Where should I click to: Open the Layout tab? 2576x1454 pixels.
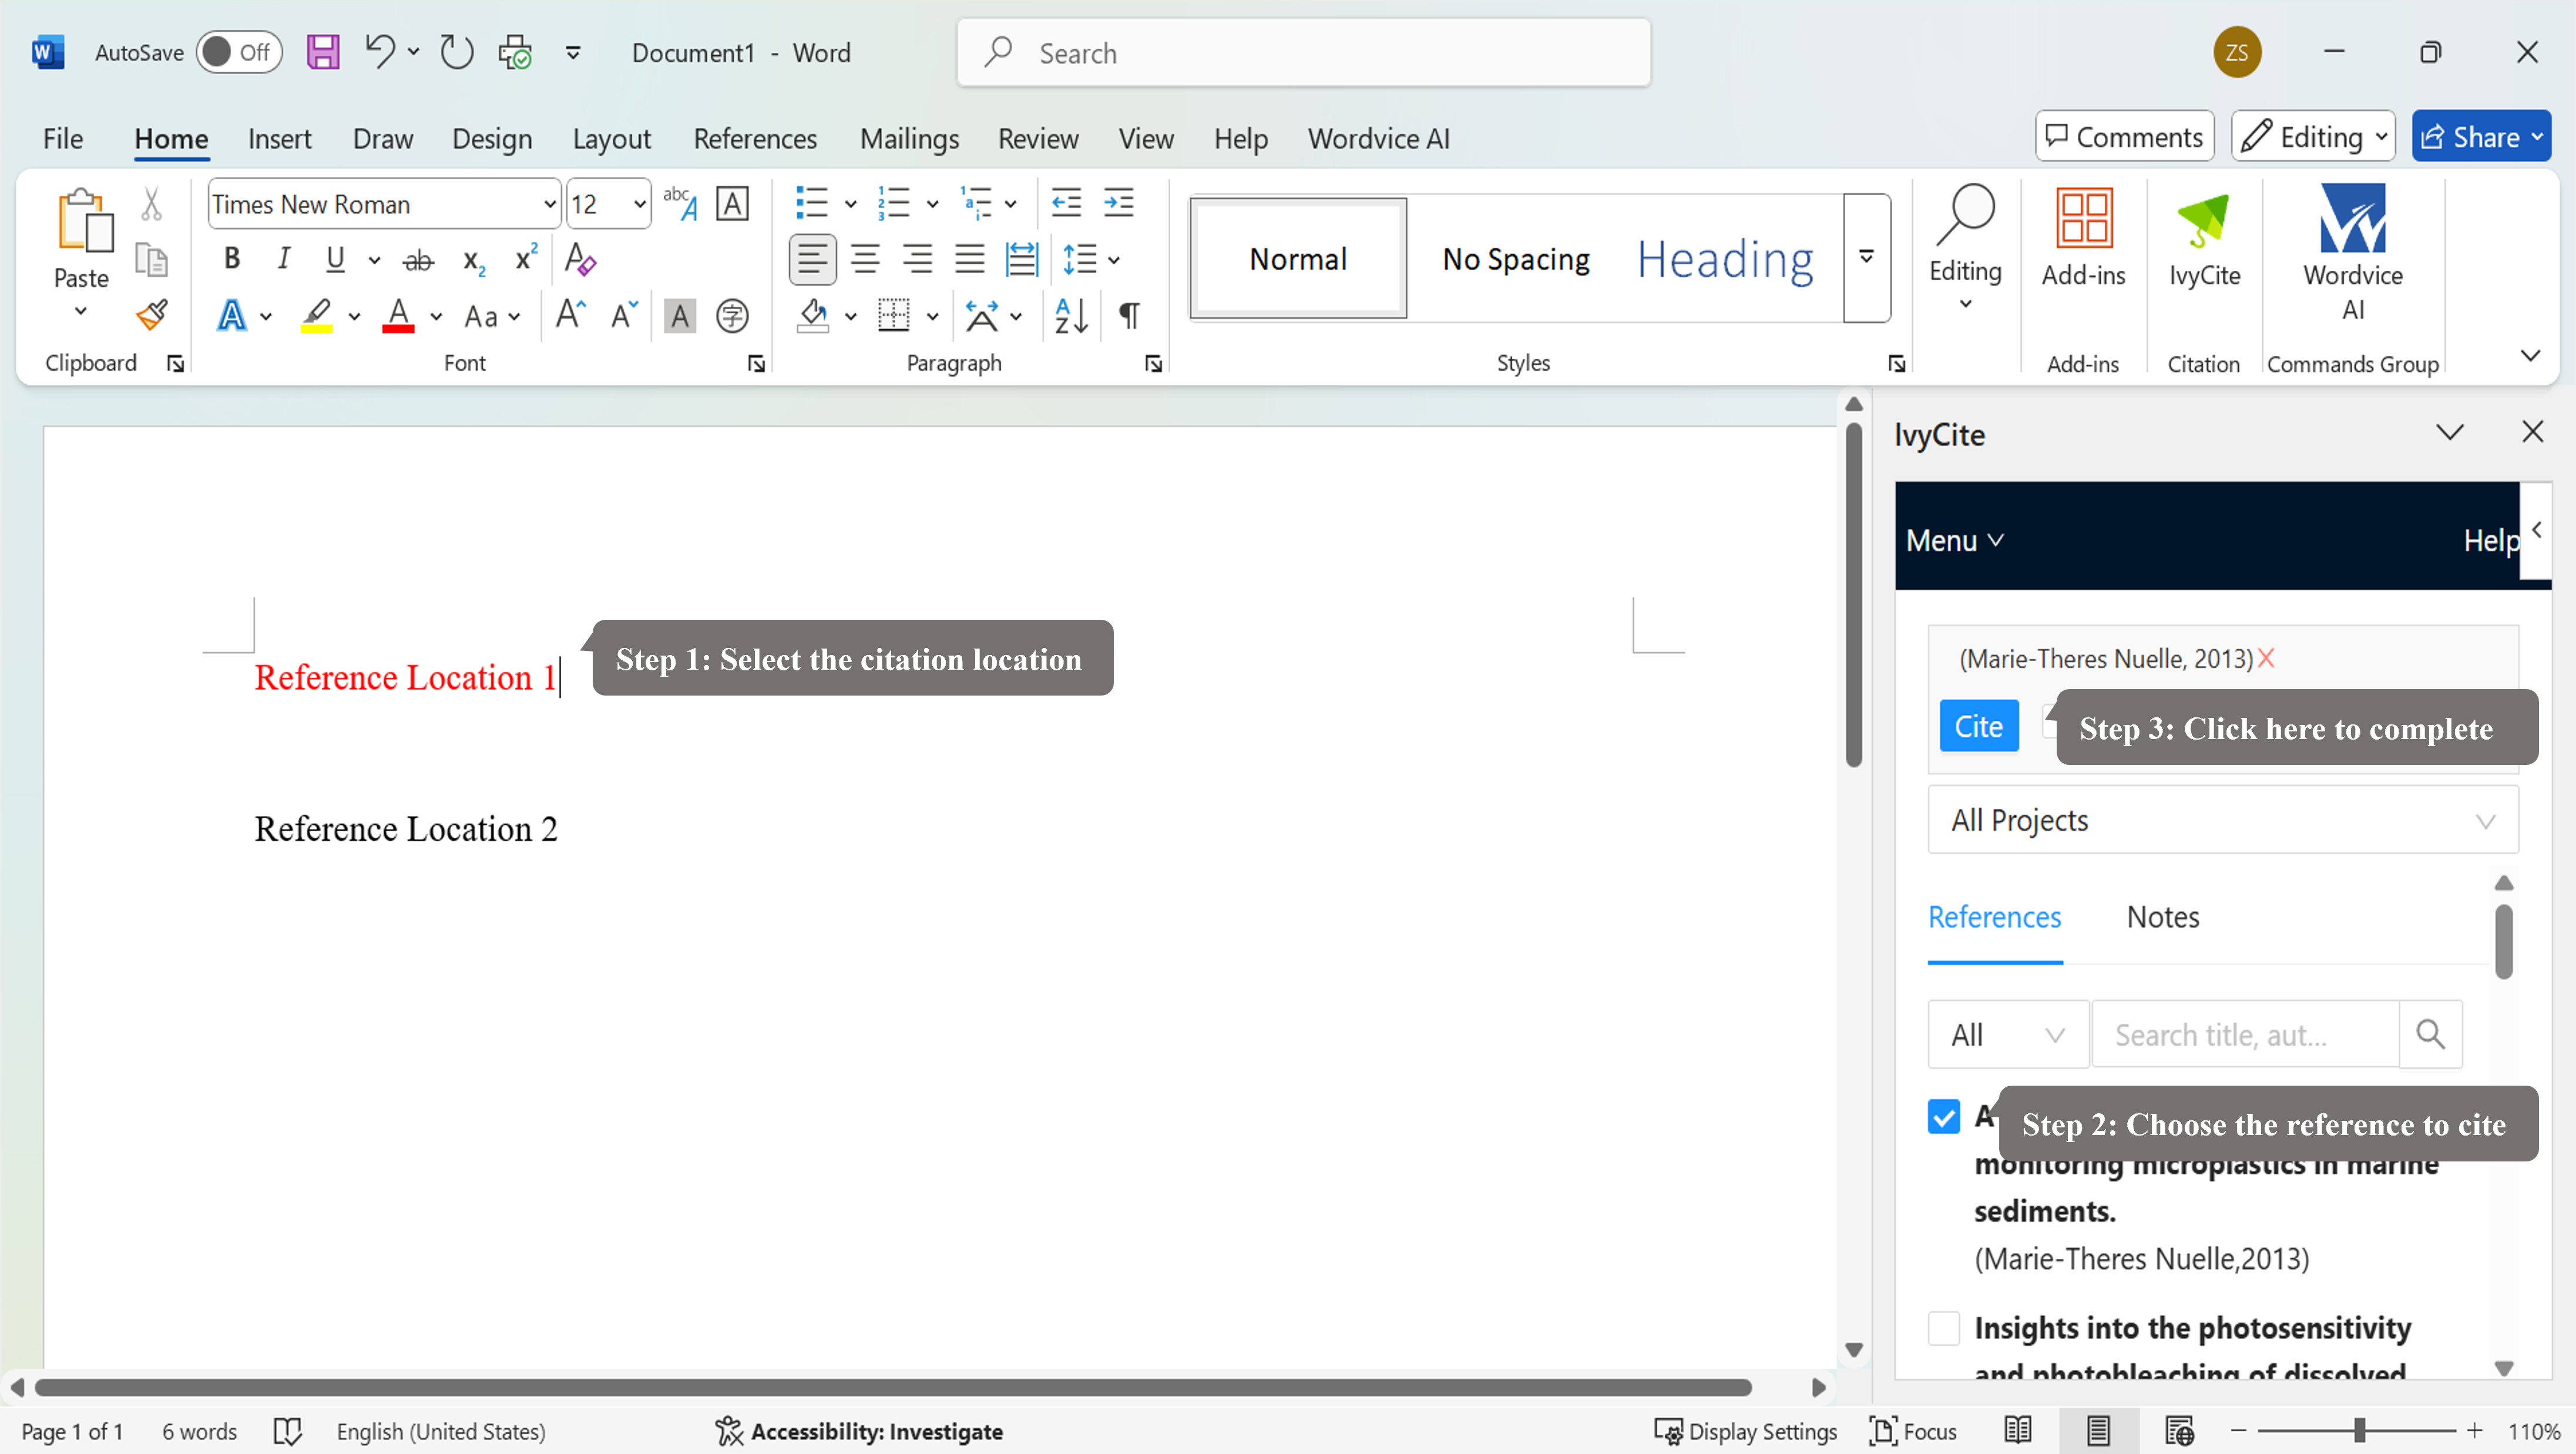pyautogui.click(x=611, y=138)
